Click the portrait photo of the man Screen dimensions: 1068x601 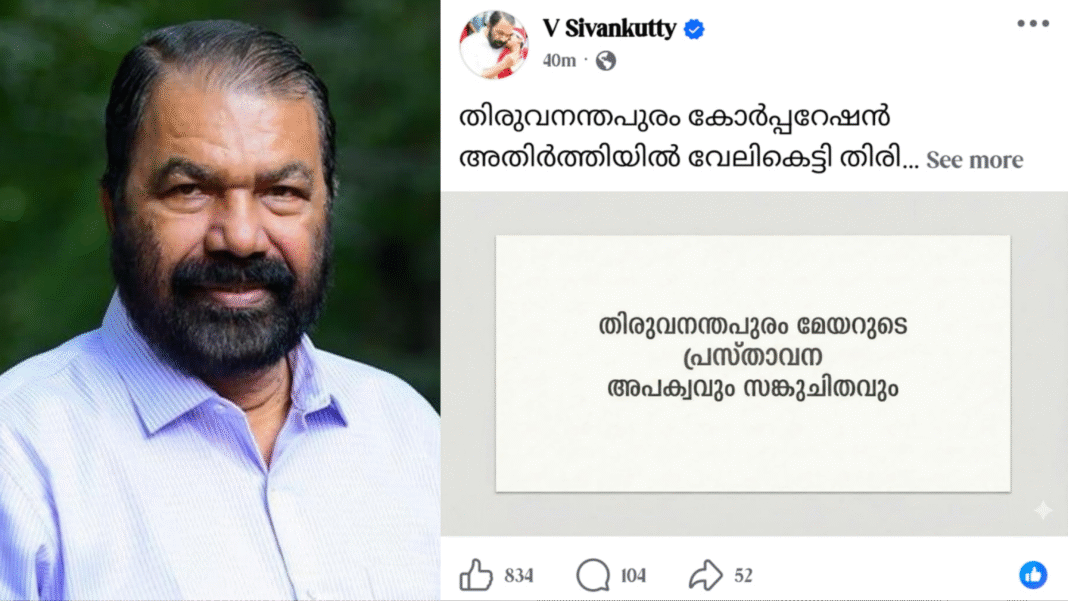[x=220, y=300]
